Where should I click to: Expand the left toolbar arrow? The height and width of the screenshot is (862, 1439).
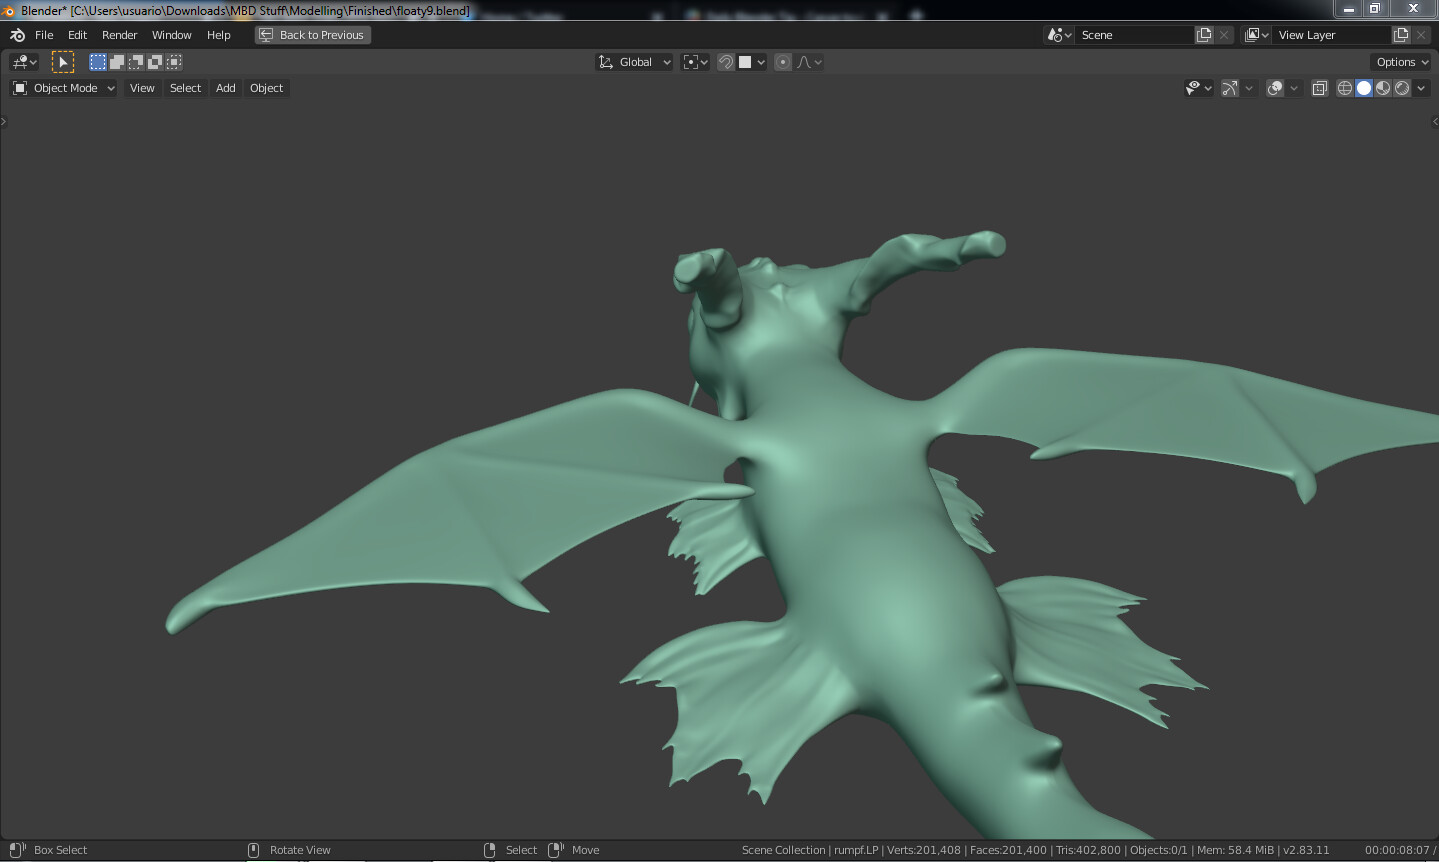tap(4, 122)
